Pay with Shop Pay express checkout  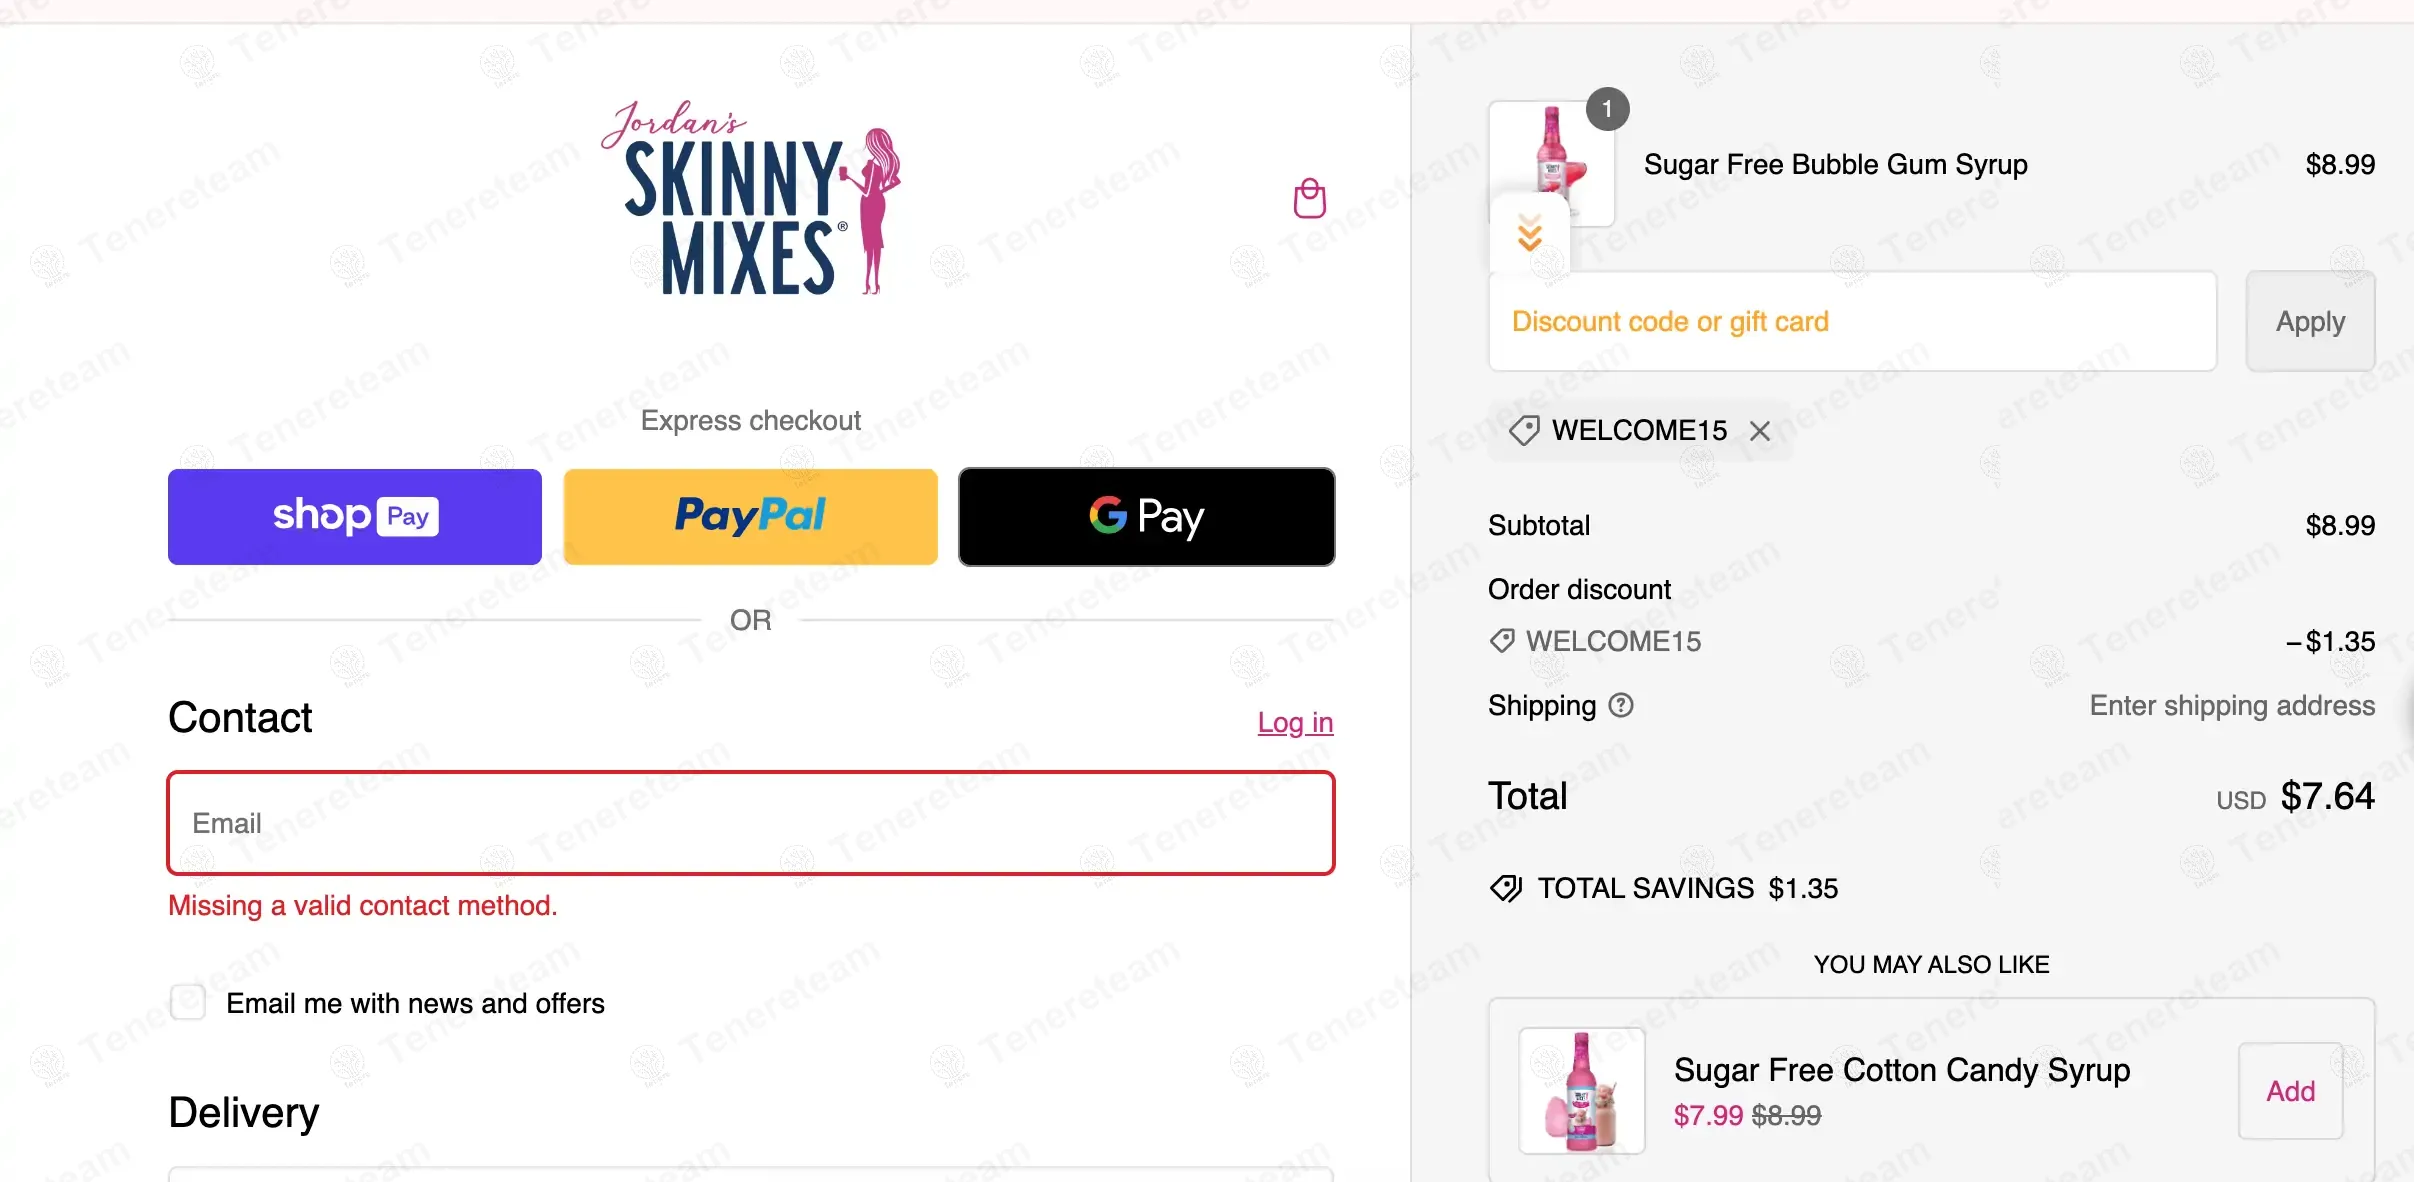pos(355,516)
